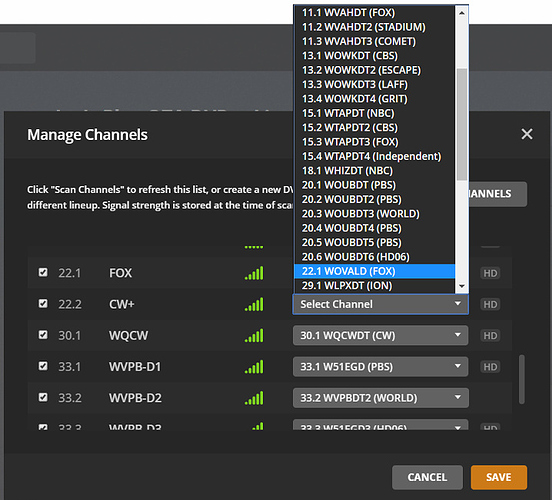
Task: Click the HD badge for channel 30.1
Action: click(x=490, y=336)
